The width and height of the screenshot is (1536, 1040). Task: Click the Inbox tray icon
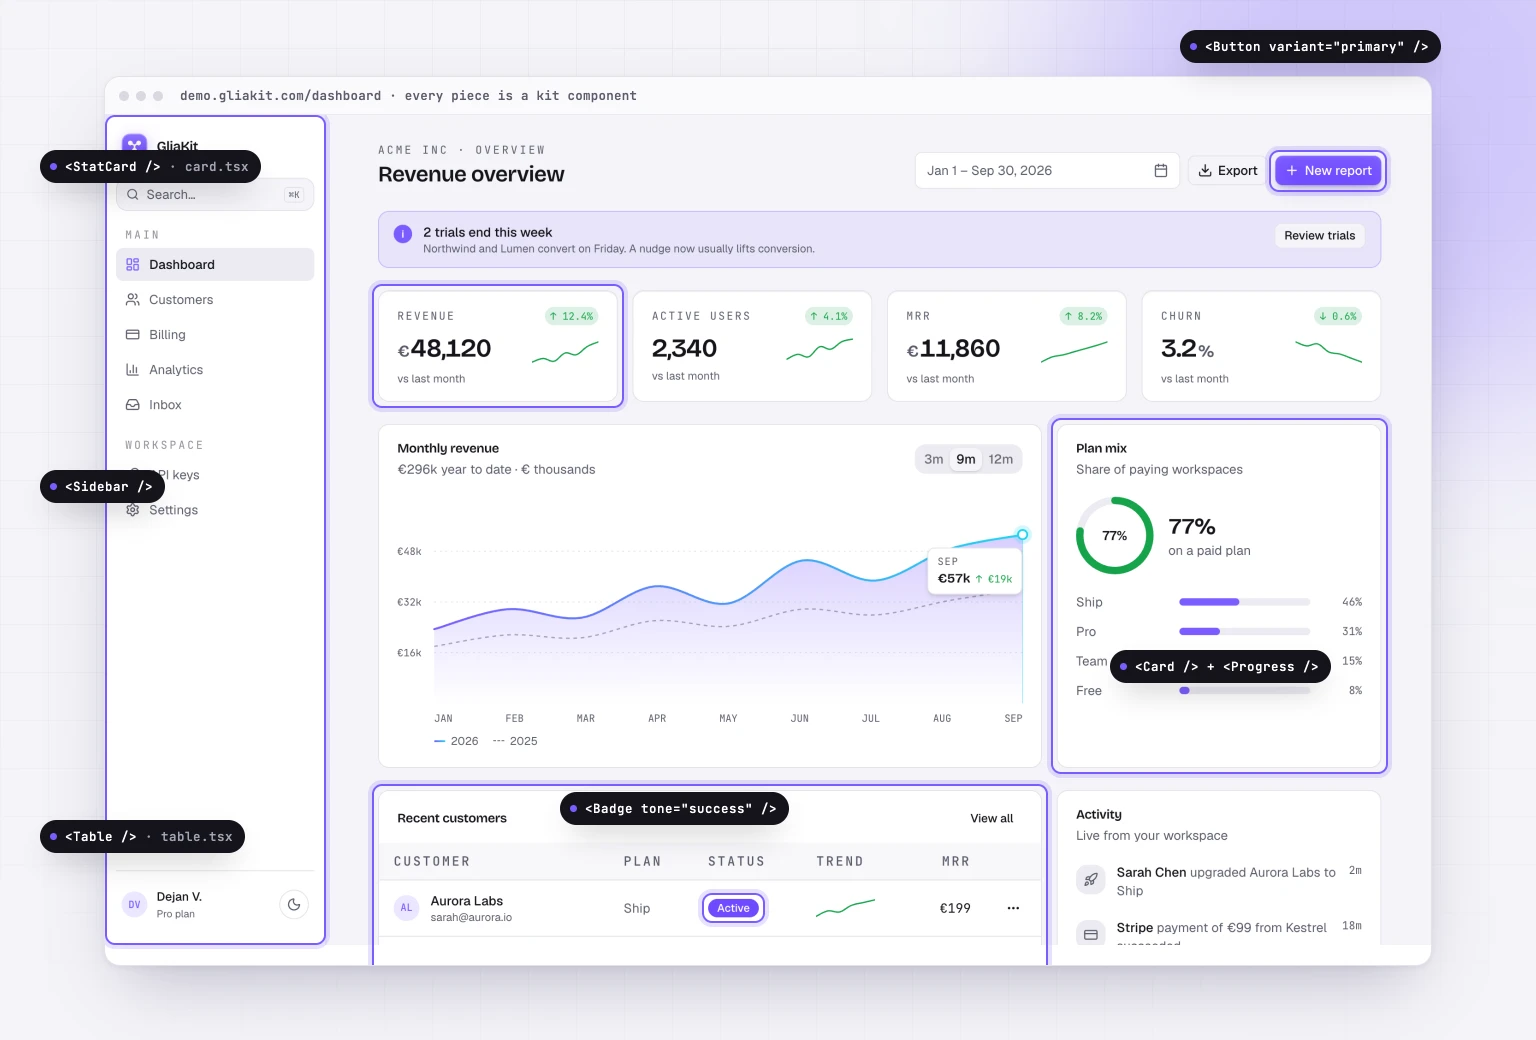(133, 405)
